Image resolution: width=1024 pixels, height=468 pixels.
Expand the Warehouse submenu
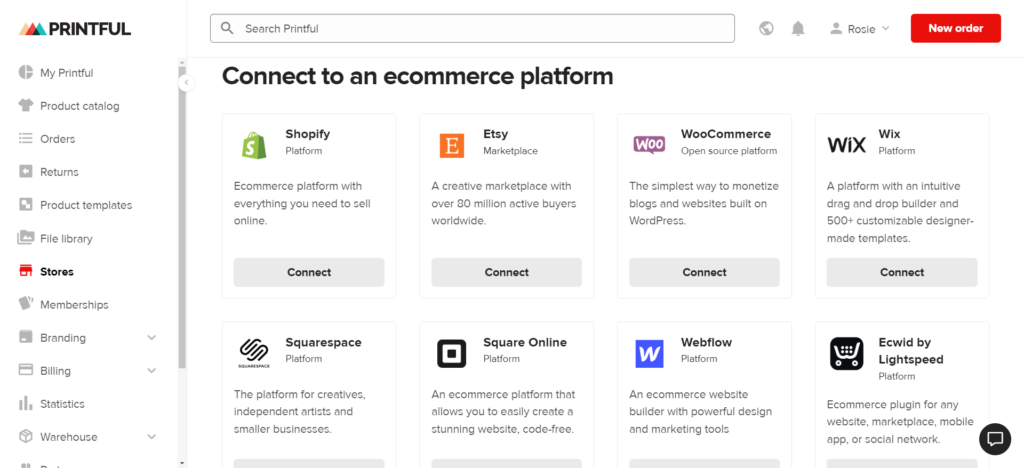(x=152, y=437)
